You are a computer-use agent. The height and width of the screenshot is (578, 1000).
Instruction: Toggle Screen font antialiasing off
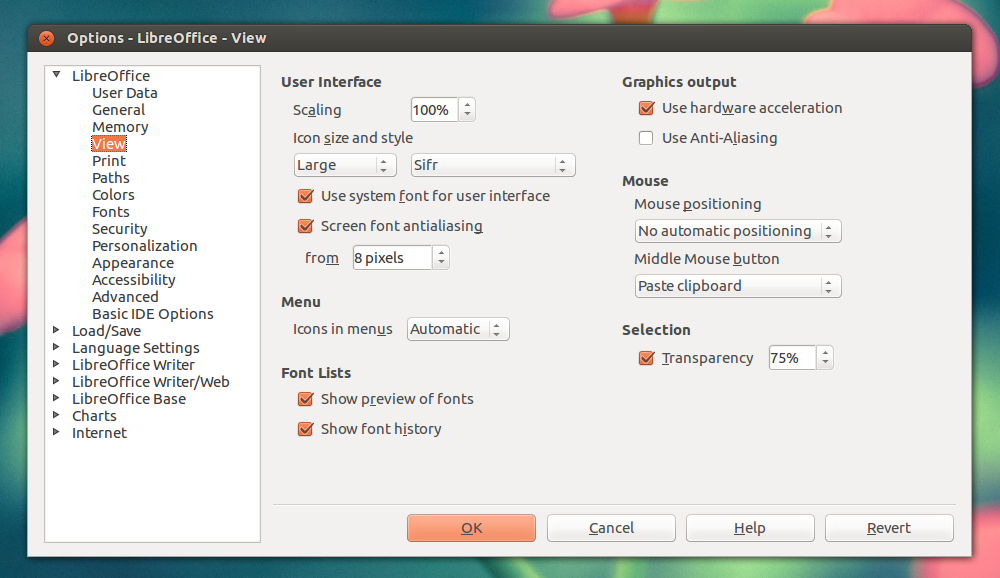point(305,226)
